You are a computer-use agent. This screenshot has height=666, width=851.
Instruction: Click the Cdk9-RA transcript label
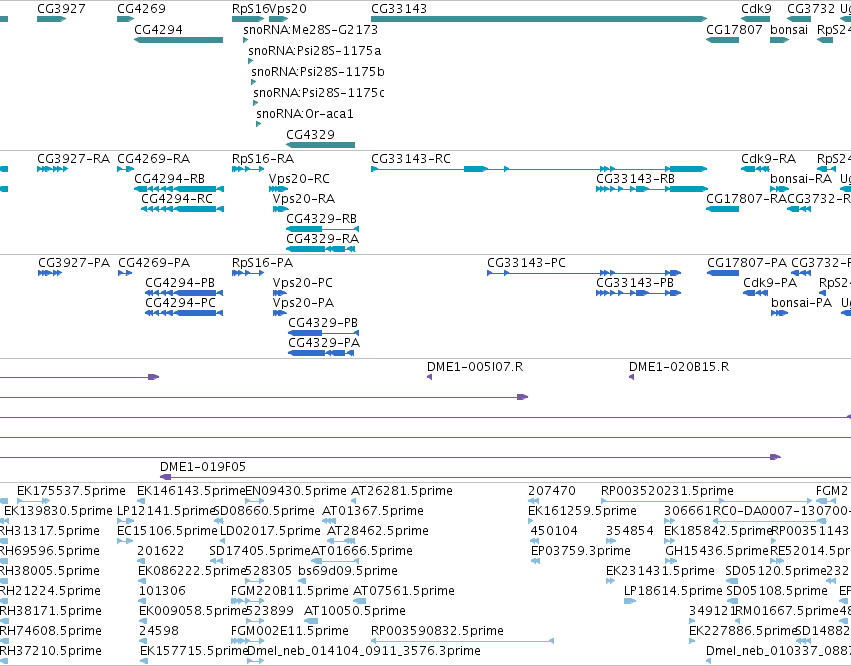[769, 158]
